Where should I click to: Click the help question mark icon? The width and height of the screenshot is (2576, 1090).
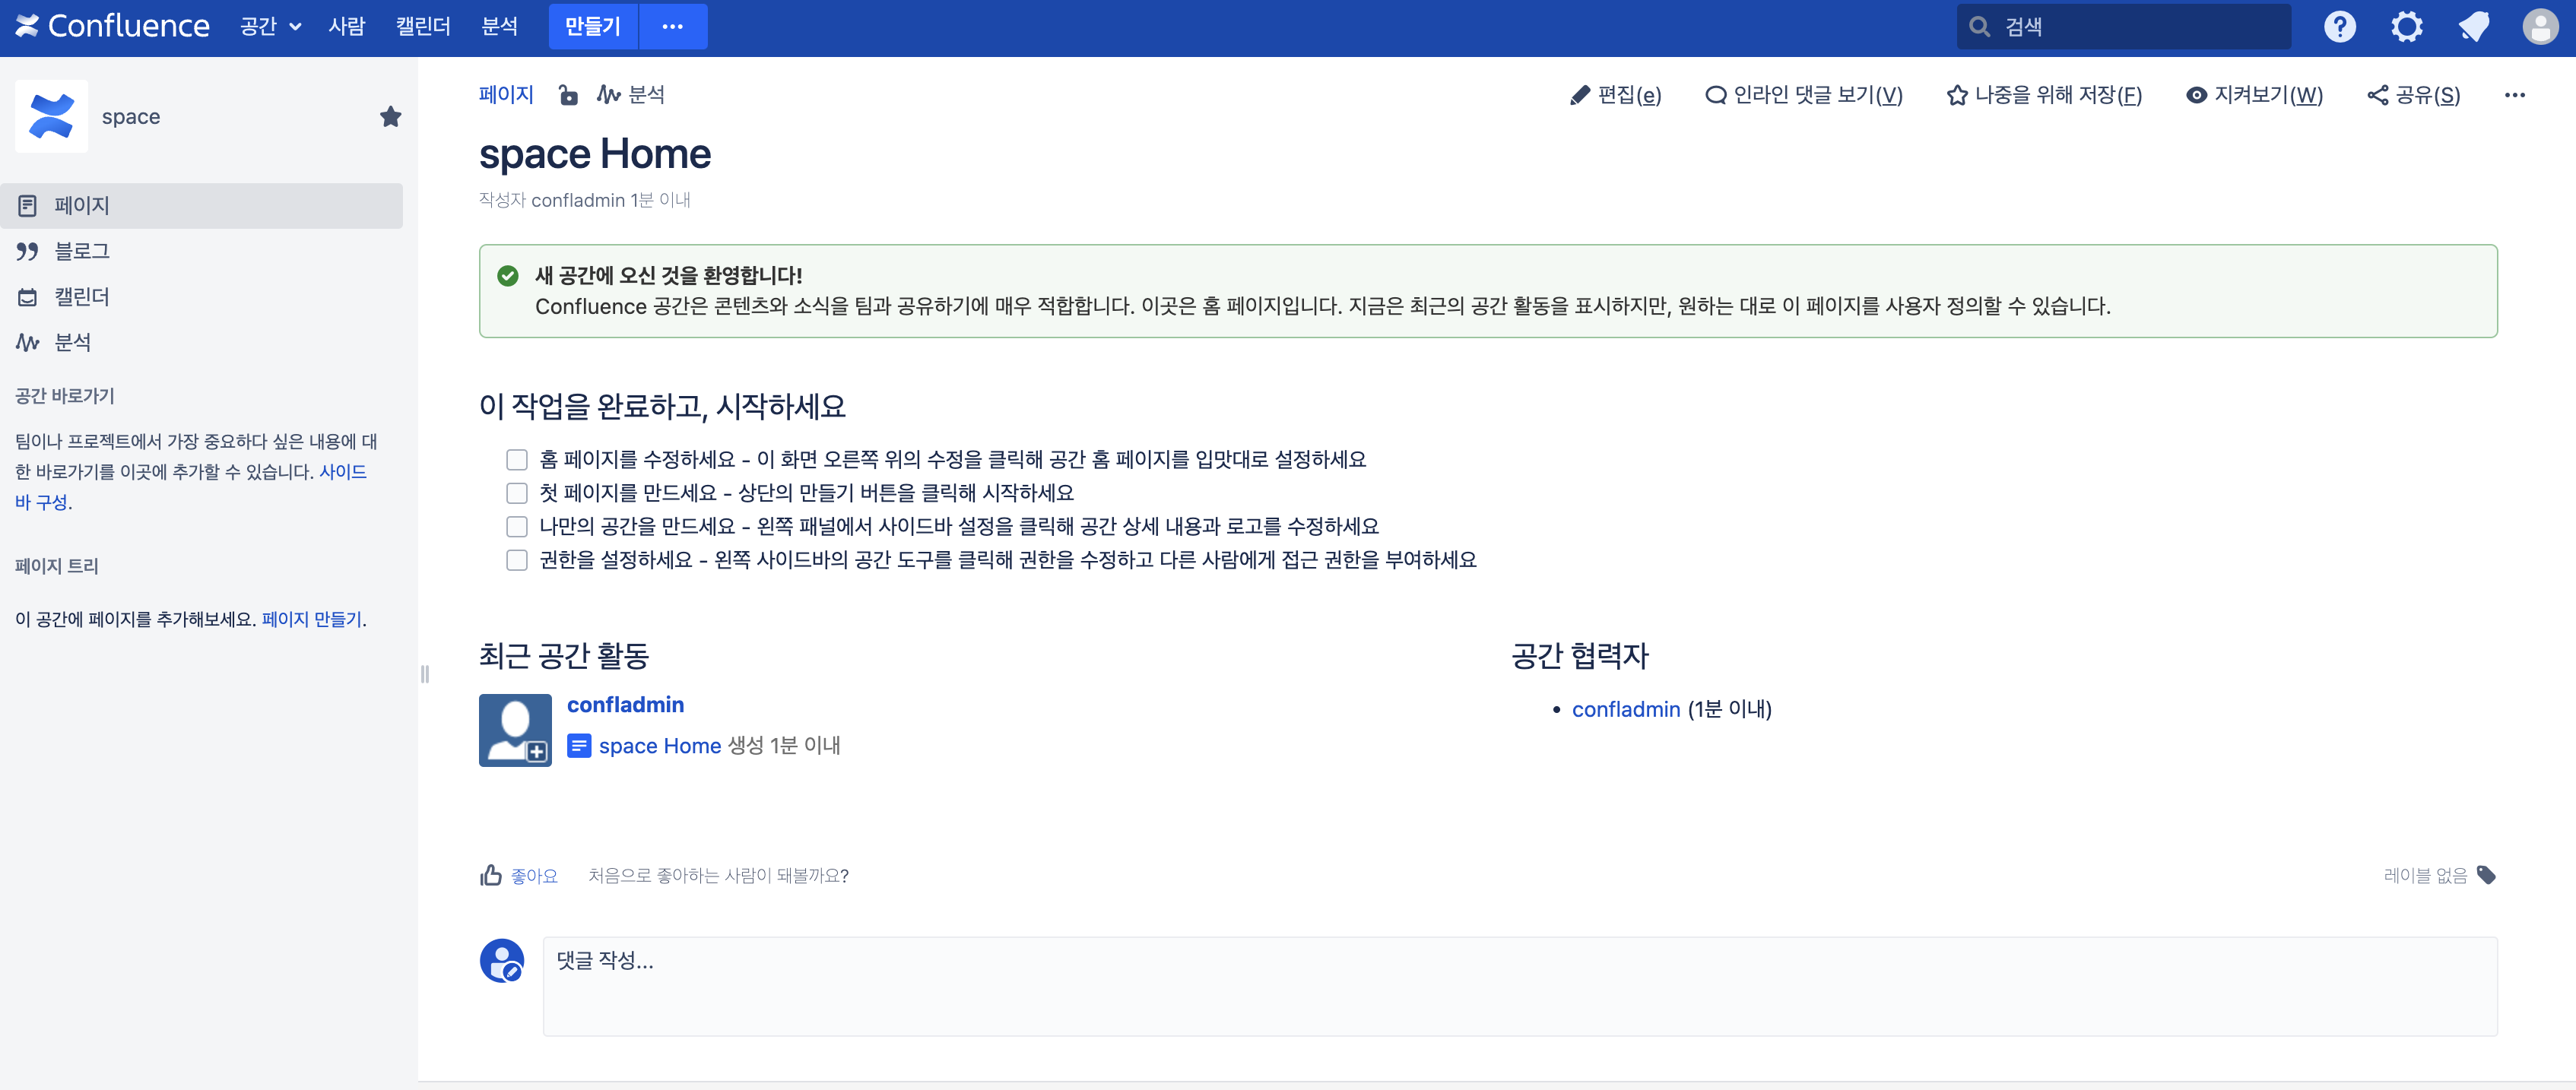click(2339, 27)
